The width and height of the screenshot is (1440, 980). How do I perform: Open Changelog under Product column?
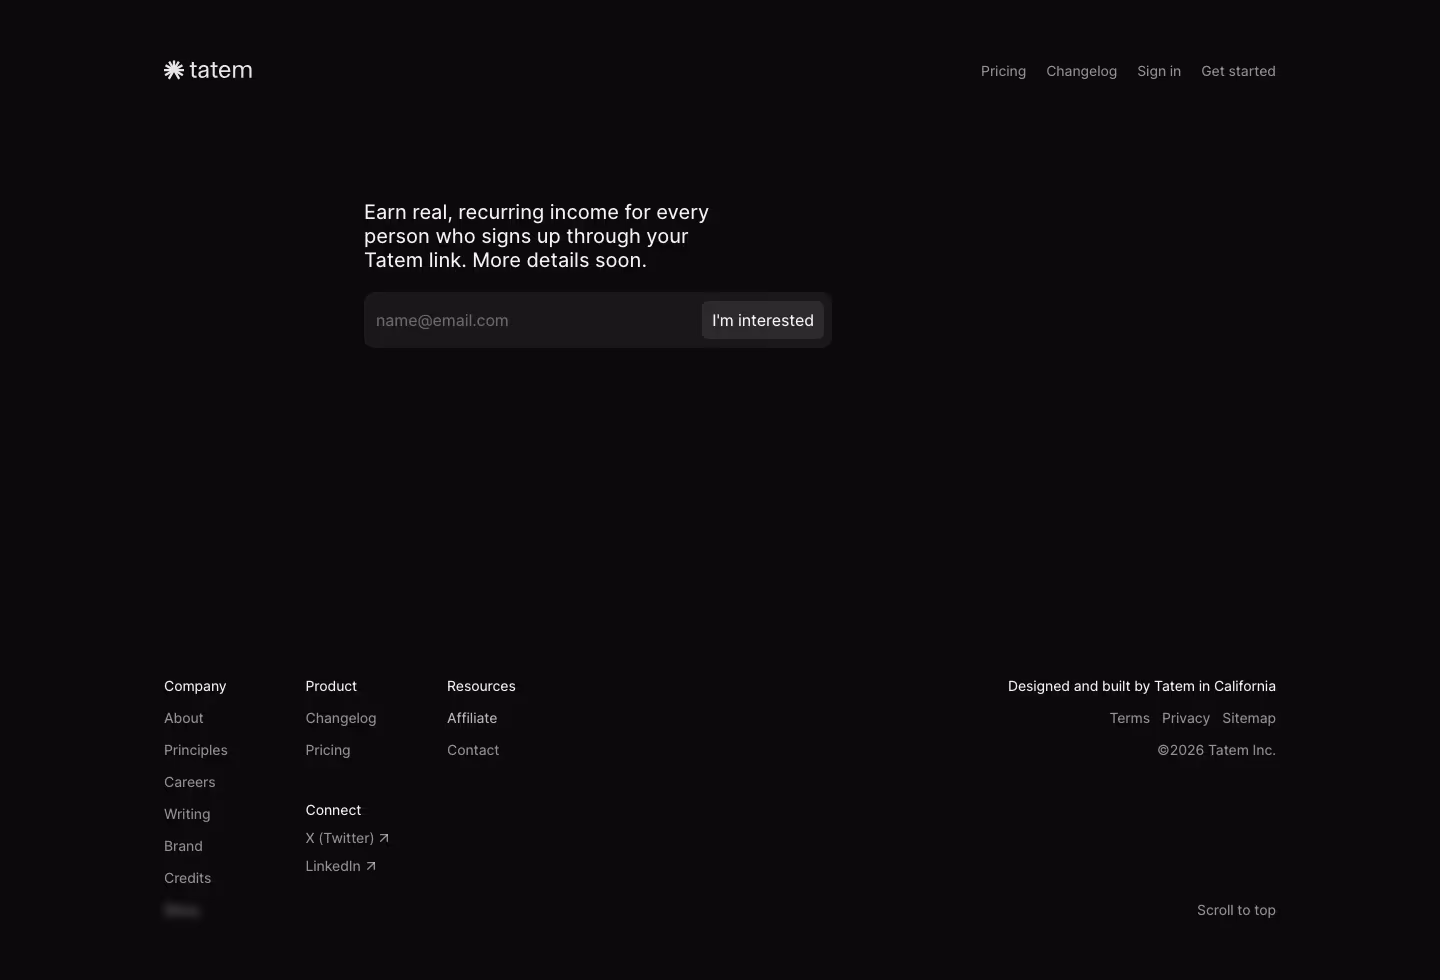click(x=341, y=718)
